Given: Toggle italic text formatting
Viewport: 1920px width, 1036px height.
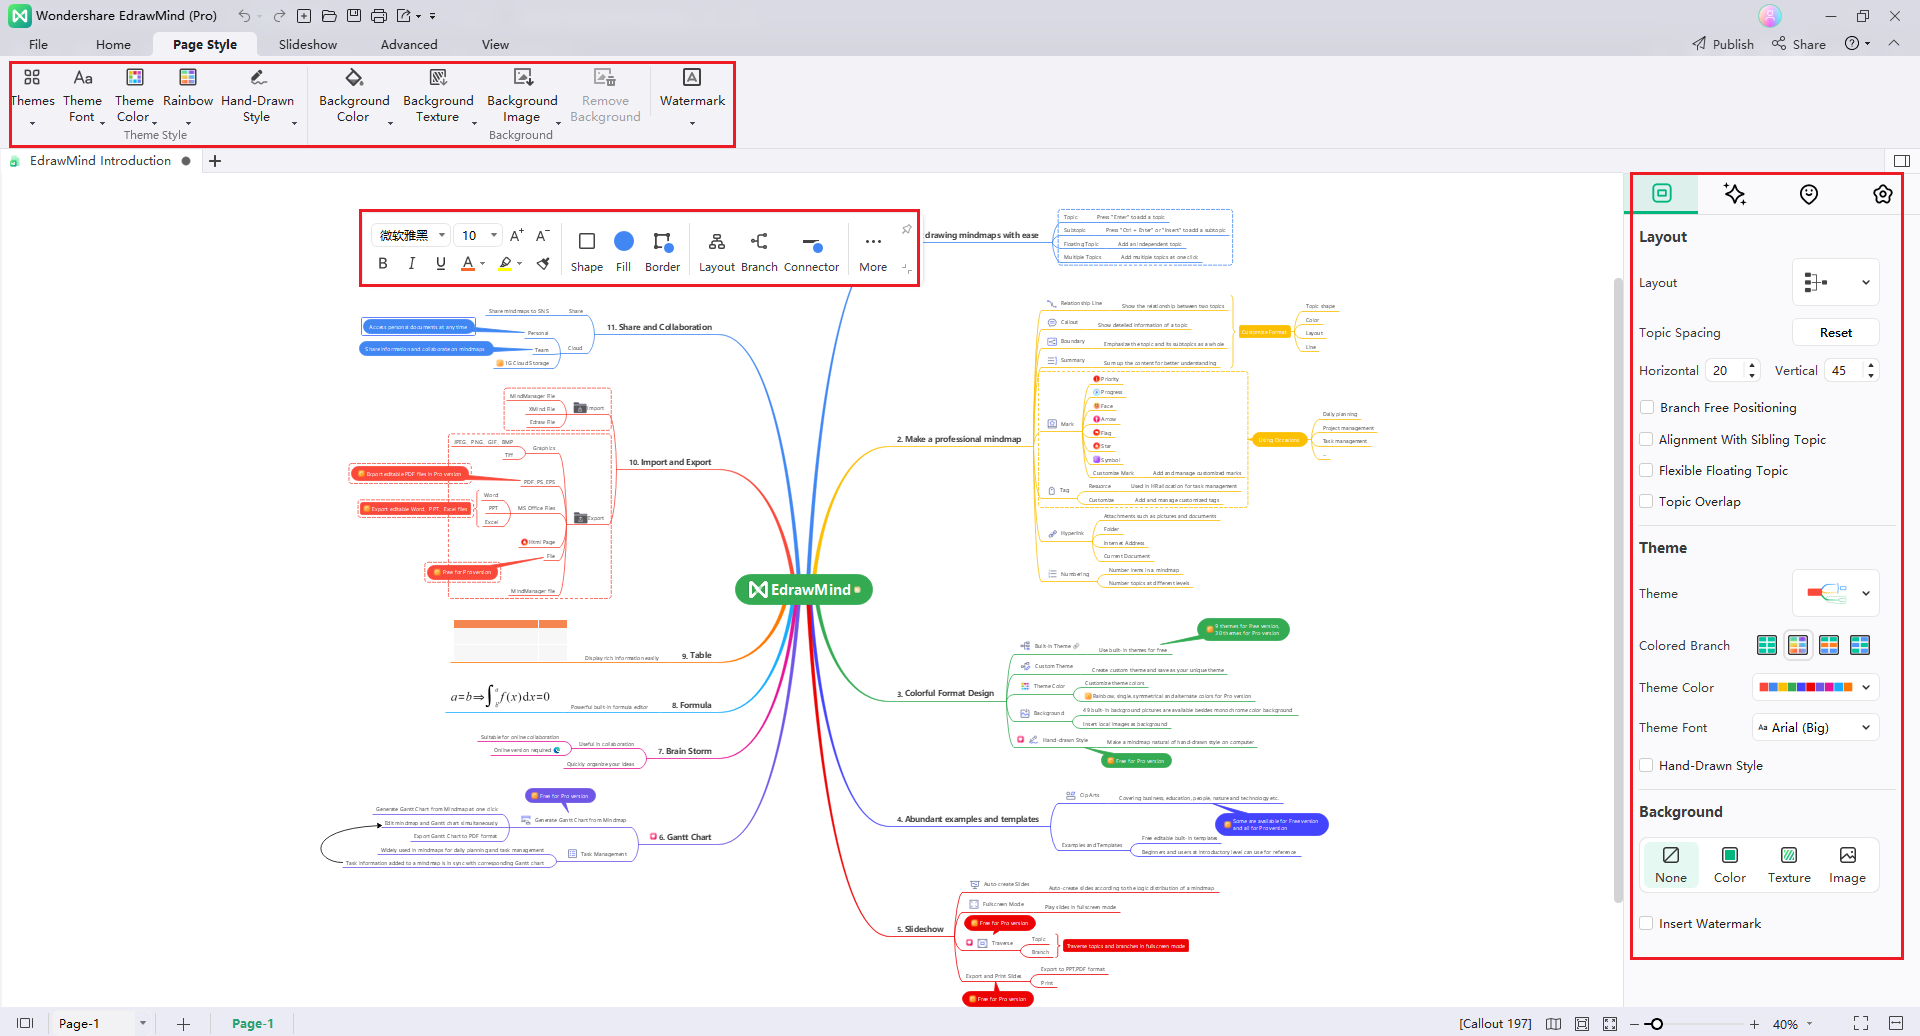Looking at the screenshot, I should coord(411,263).
